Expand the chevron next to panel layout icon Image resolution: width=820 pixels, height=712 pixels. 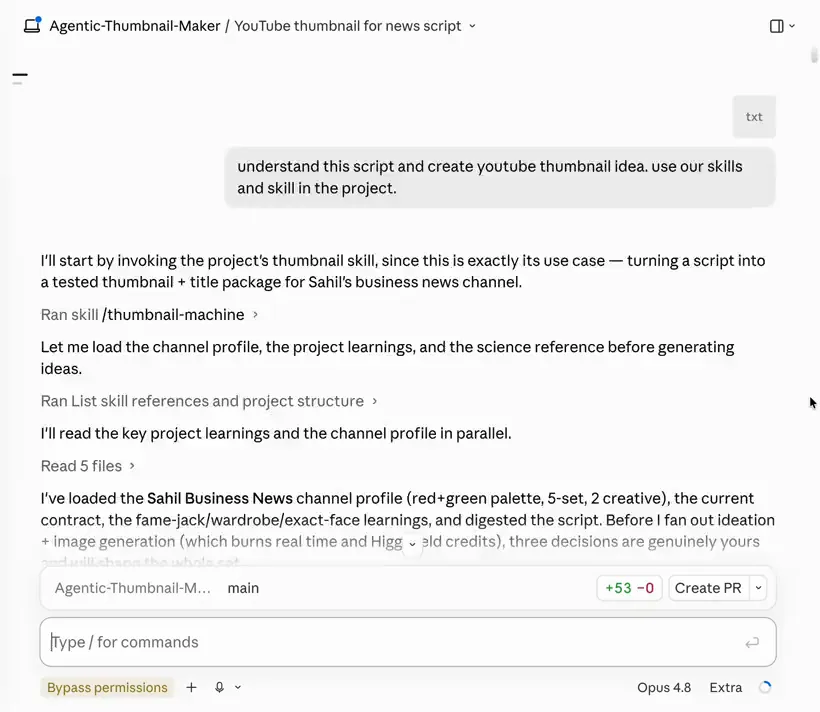tap(792, 26)
